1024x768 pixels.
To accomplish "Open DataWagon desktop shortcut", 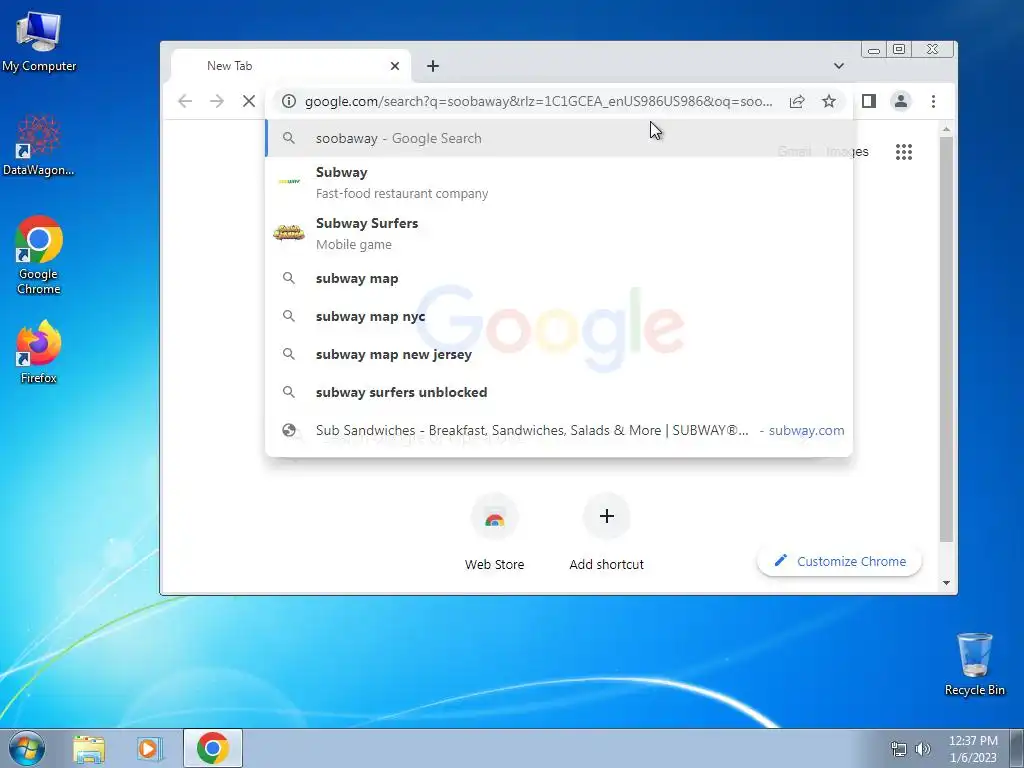I will pos(39,145).
